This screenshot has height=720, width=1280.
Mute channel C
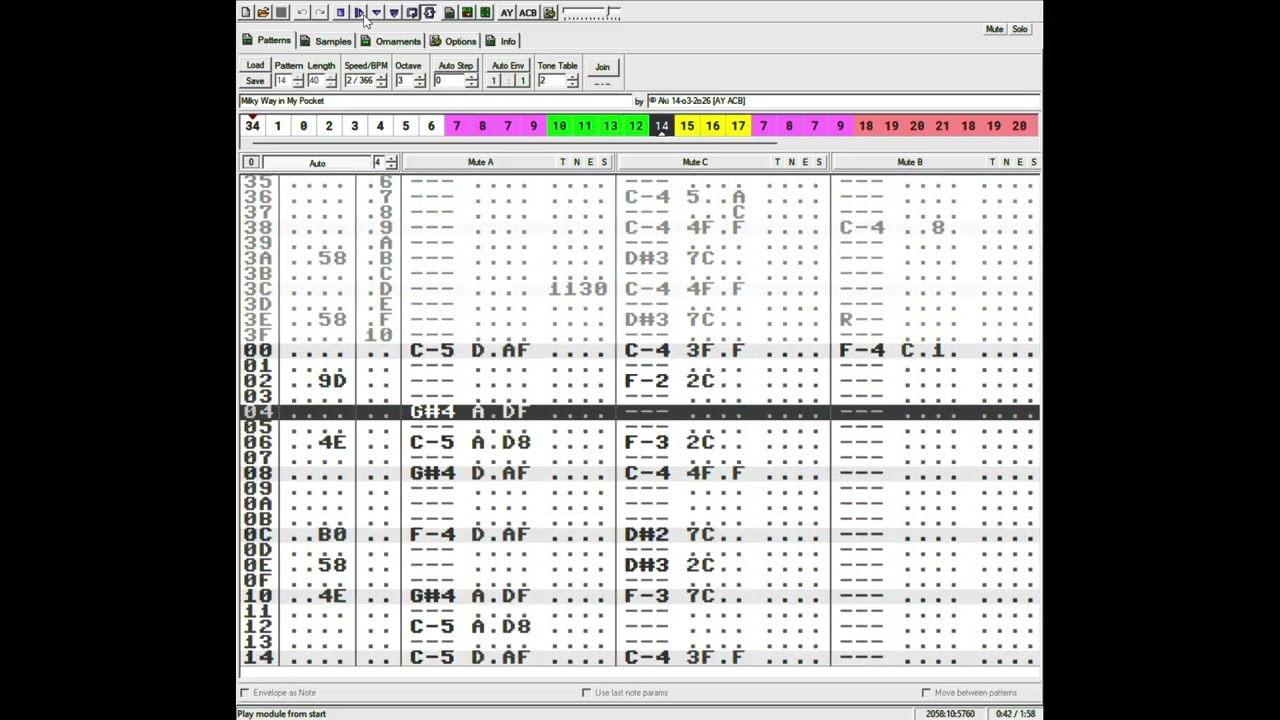tap(695, 162)
